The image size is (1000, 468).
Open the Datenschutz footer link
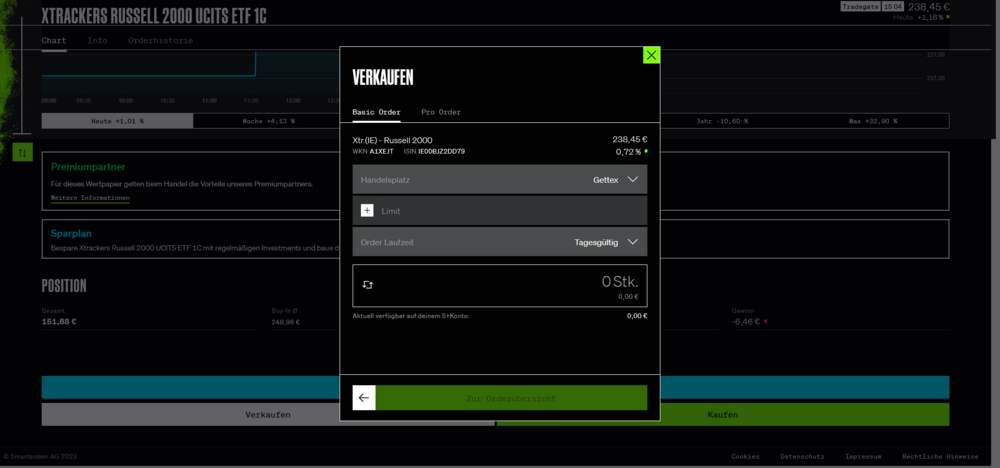(802, 457)
